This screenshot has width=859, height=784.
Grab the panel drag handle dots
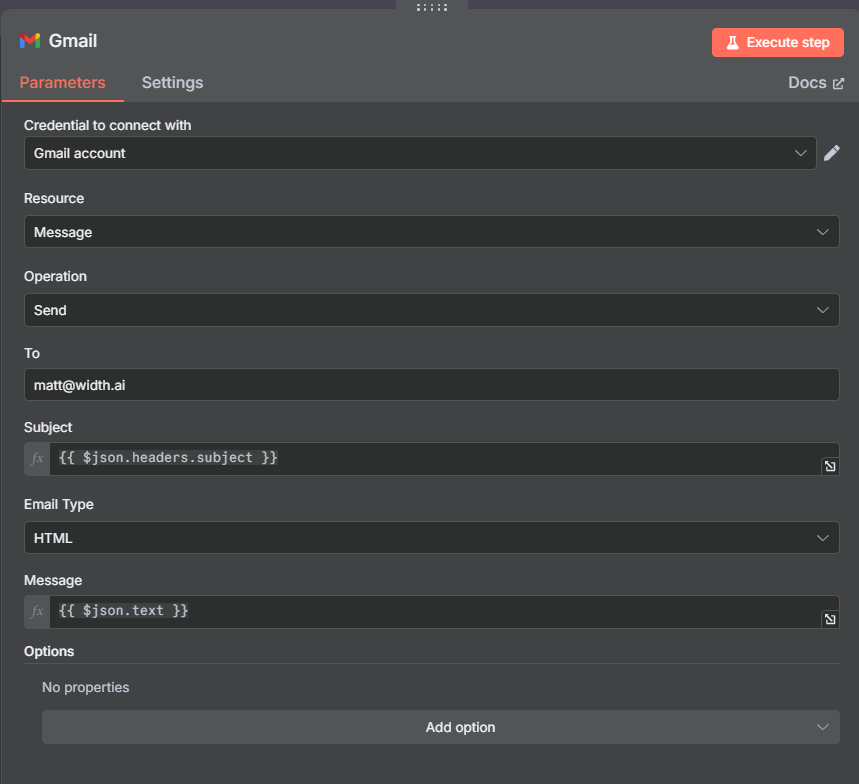[432, 7]
